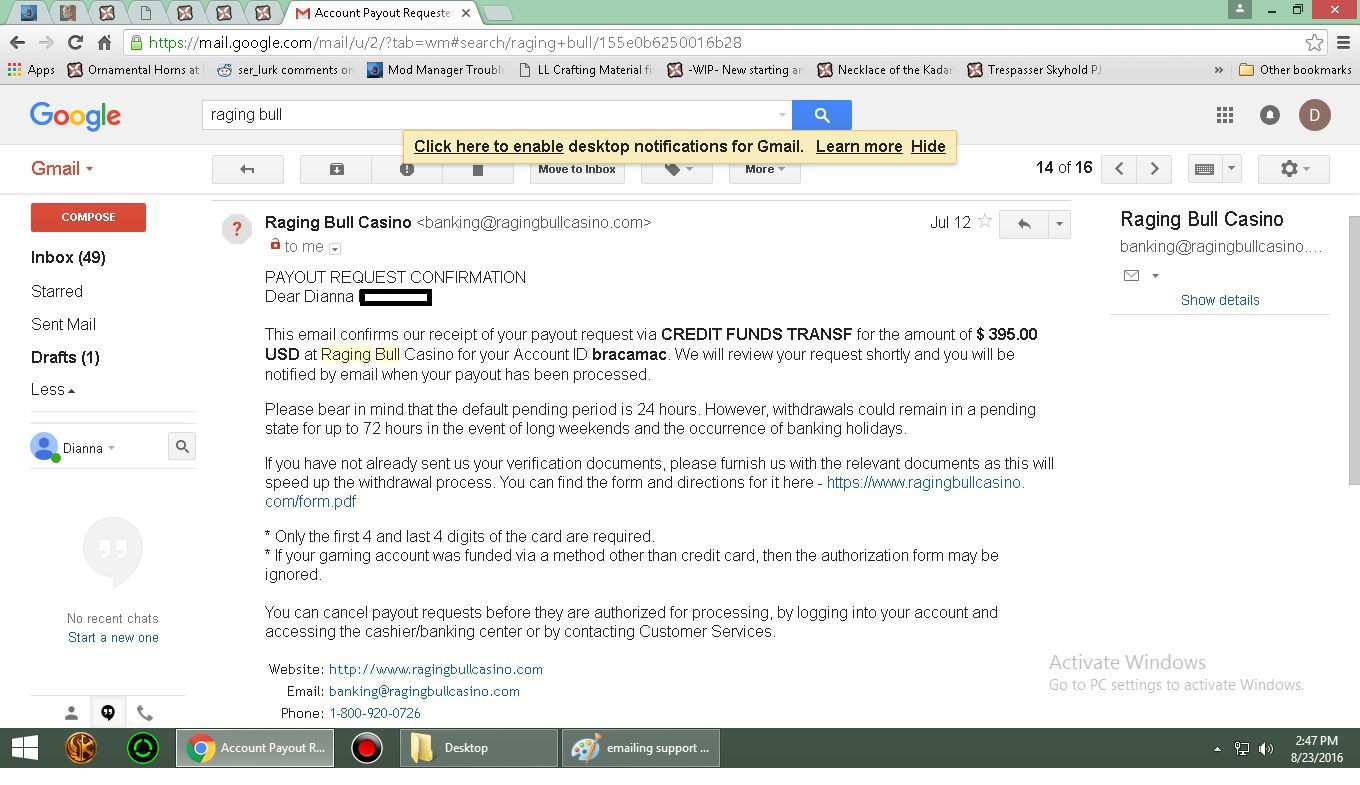Open the Contacts icon at sidebar bottom
The height and width of the screenshot is (785, 1360).
pyautogui.click(x=71, y=713)
